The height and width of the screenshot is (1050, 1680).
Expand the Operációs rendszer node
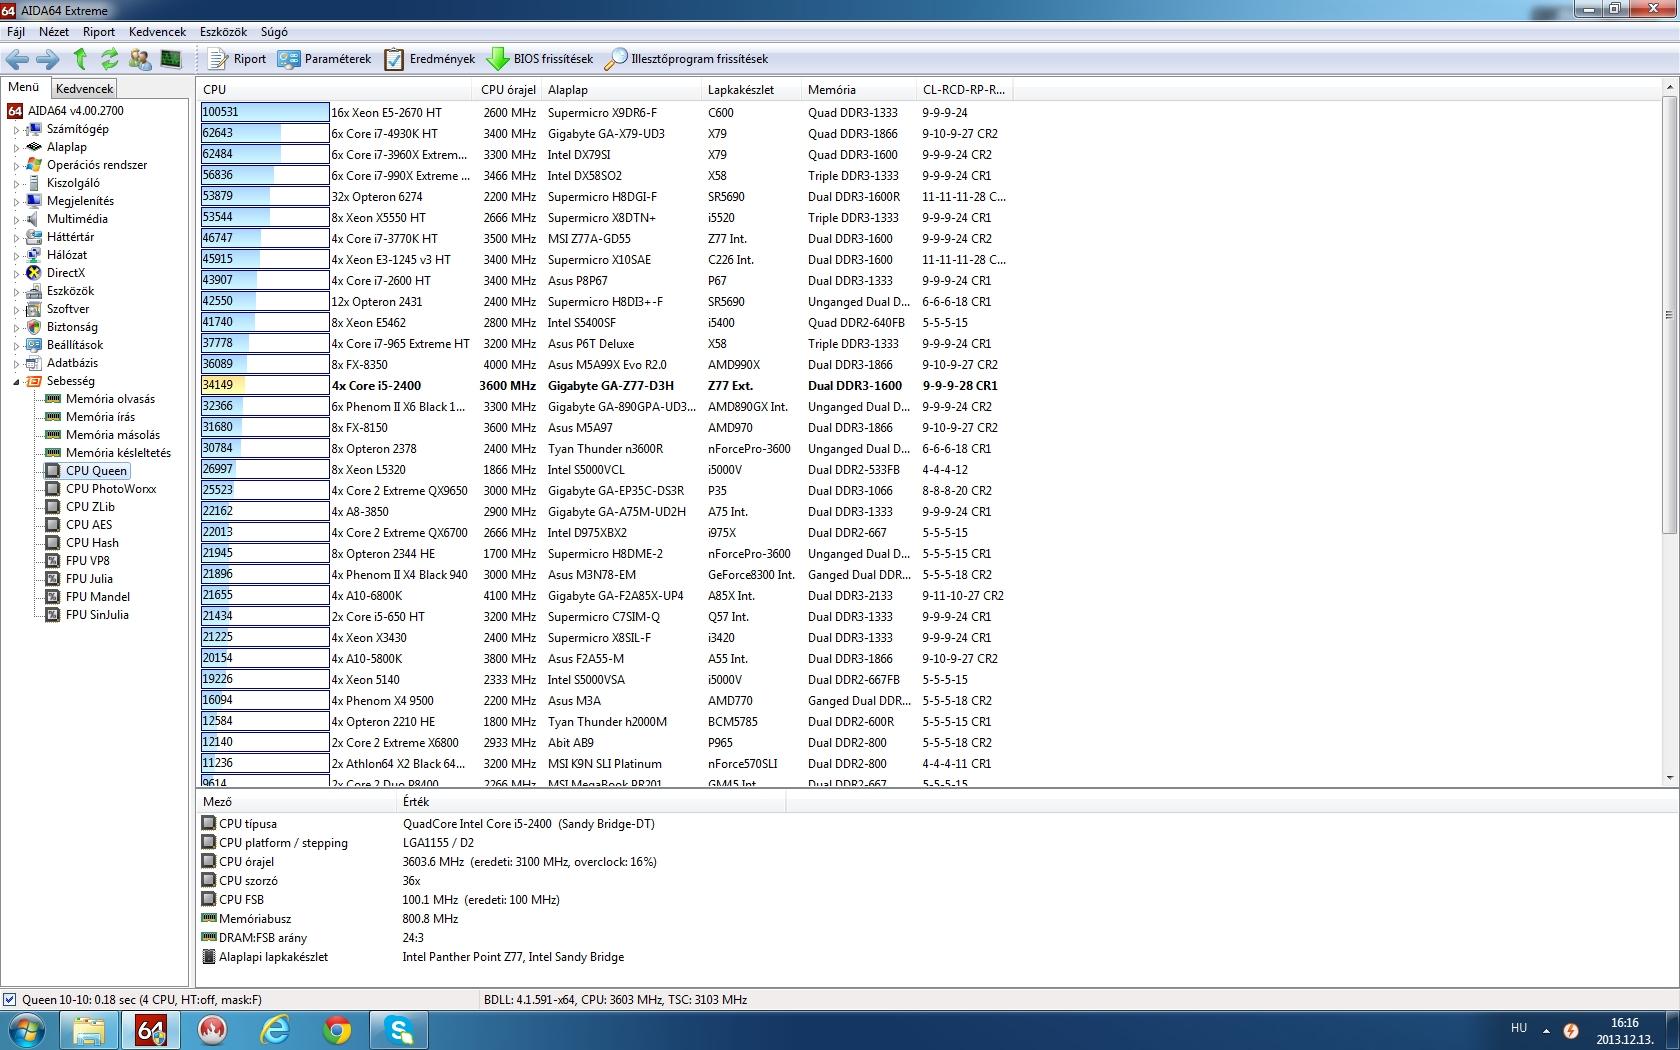click(16, 165)
